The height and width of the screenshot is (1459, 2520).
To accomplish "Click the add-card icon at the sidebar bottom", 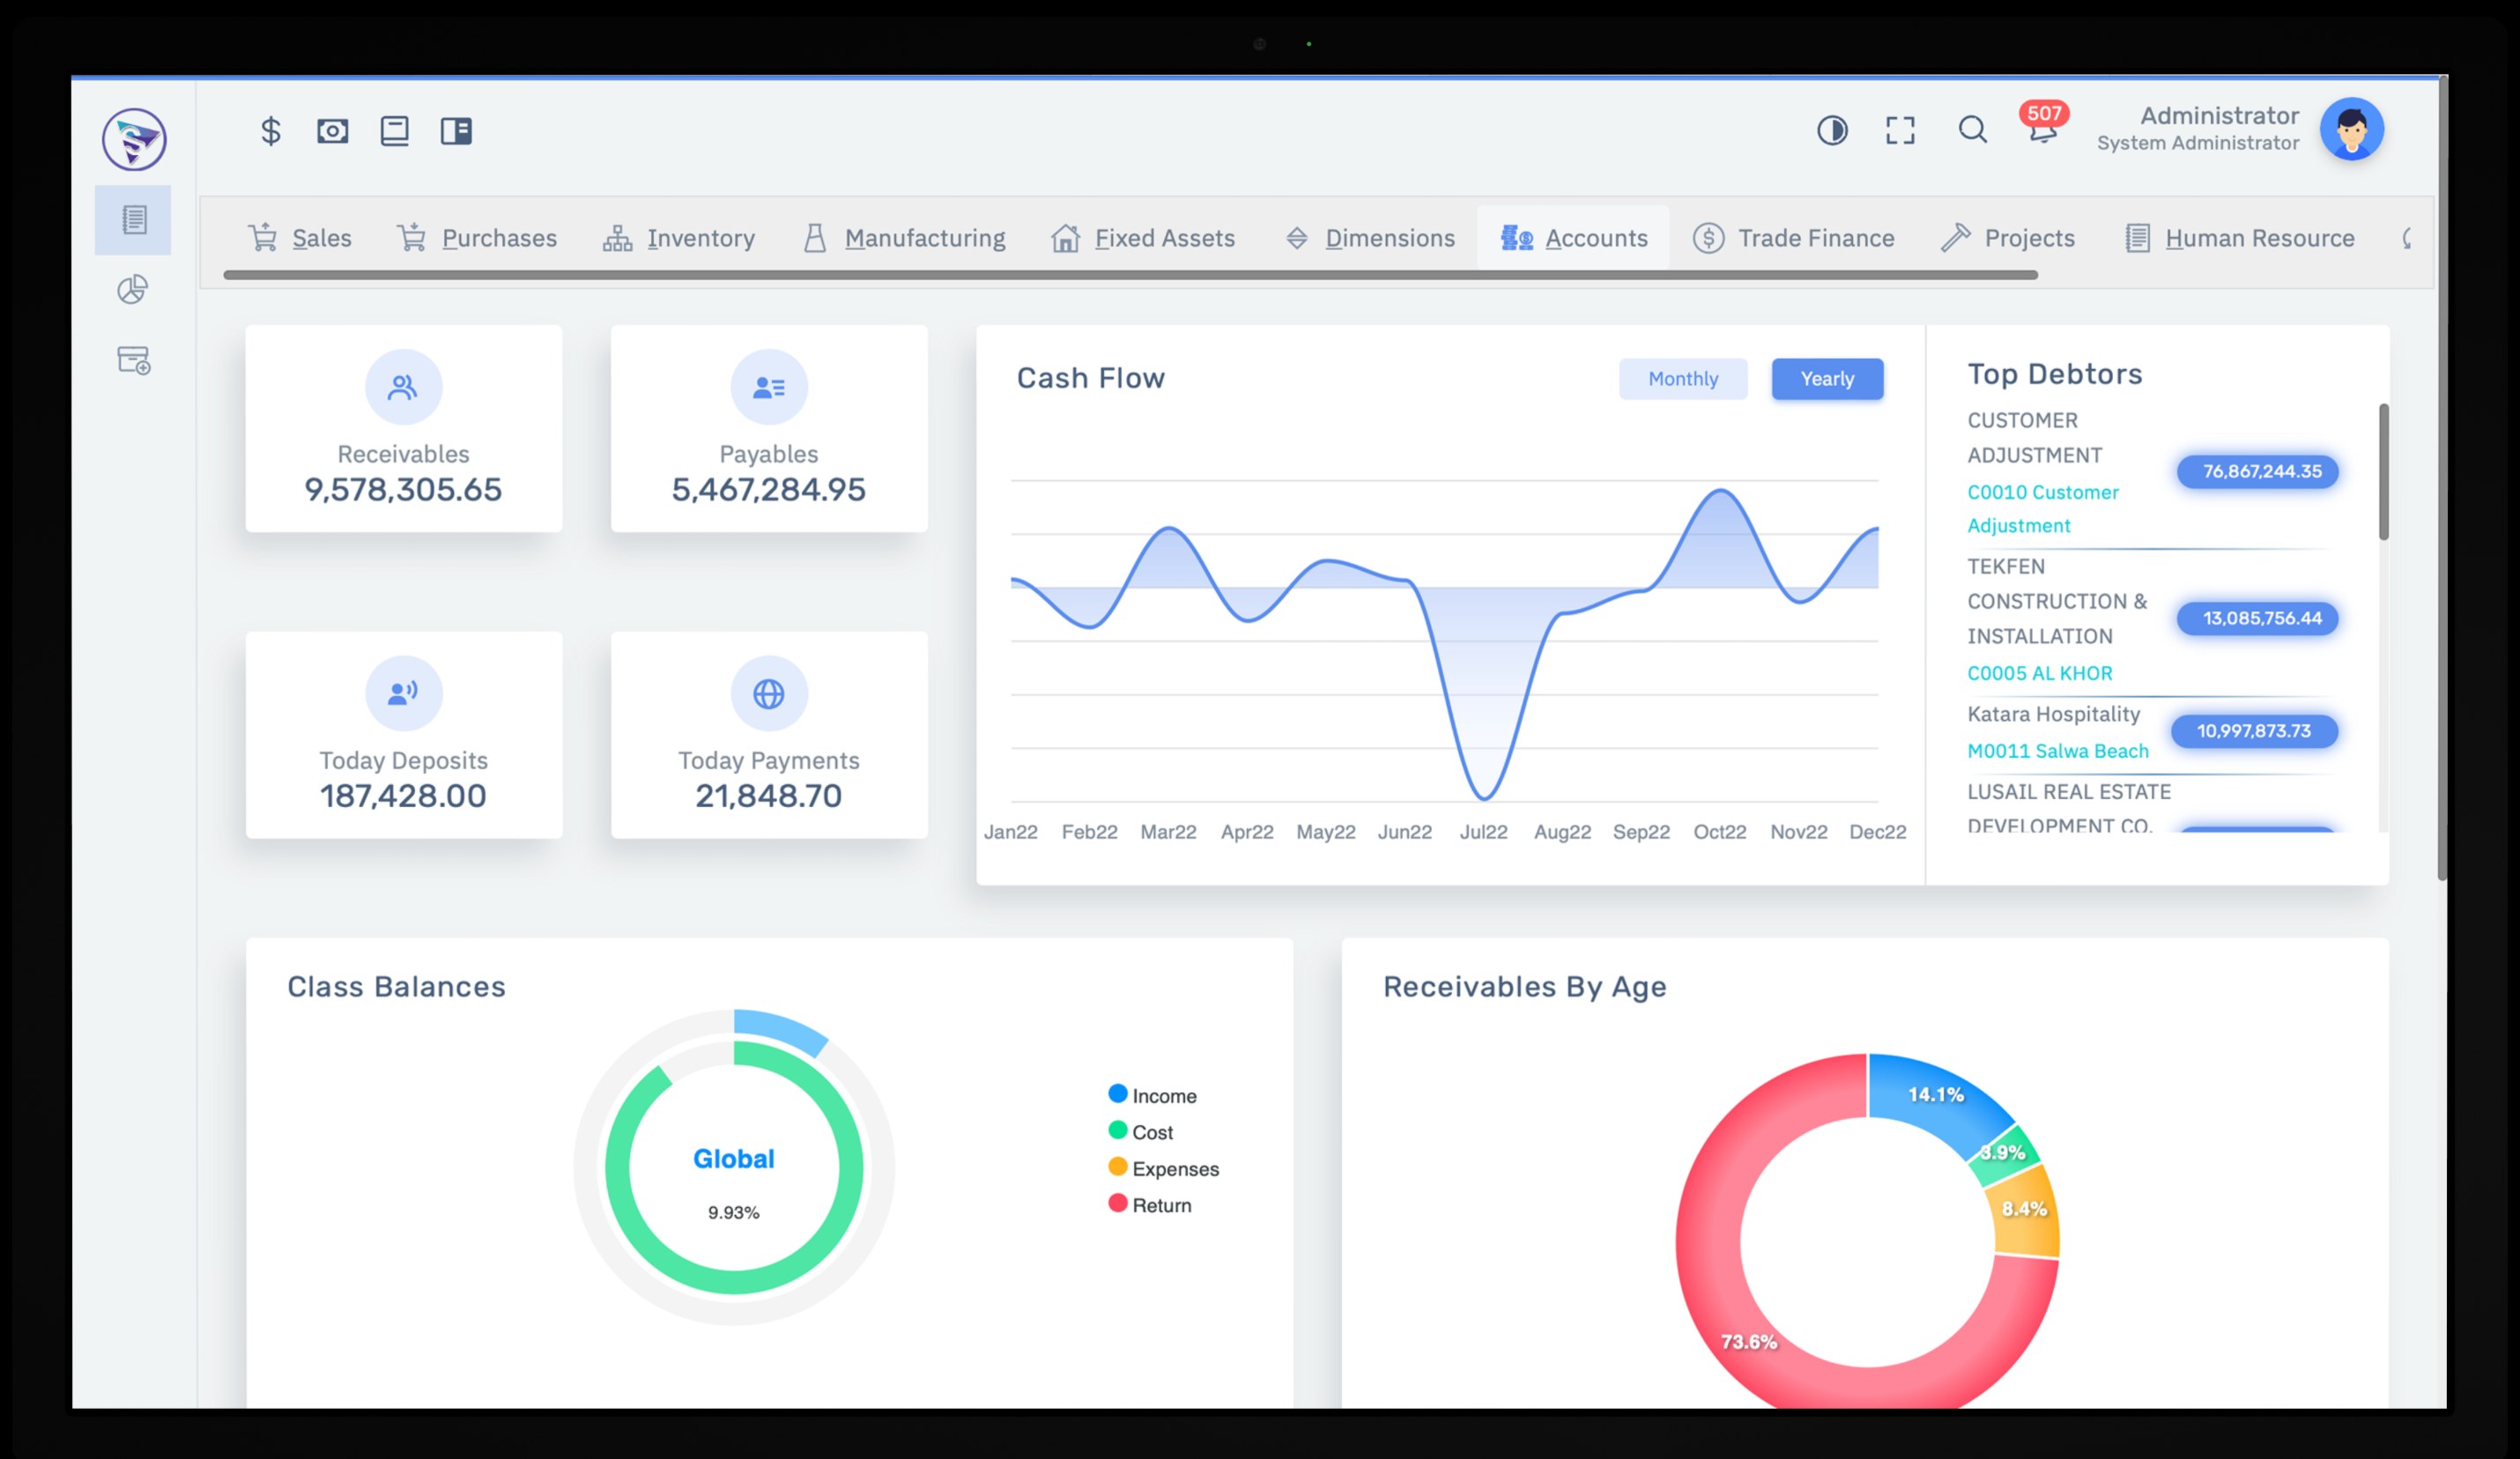I will click(135, 359).
